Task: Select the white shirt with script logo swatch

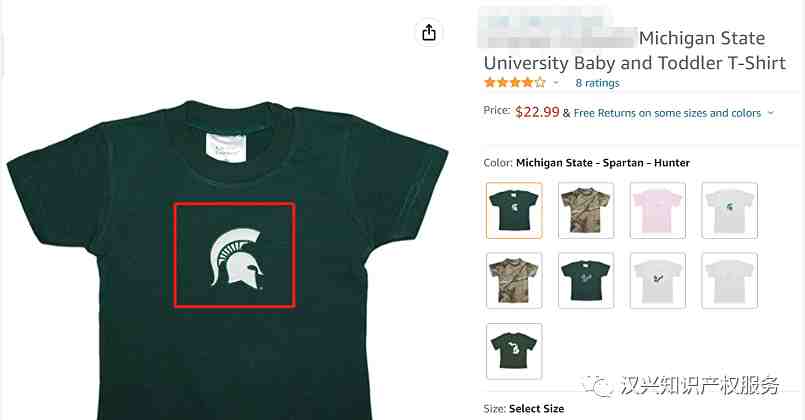Action: tap(657, 280)
